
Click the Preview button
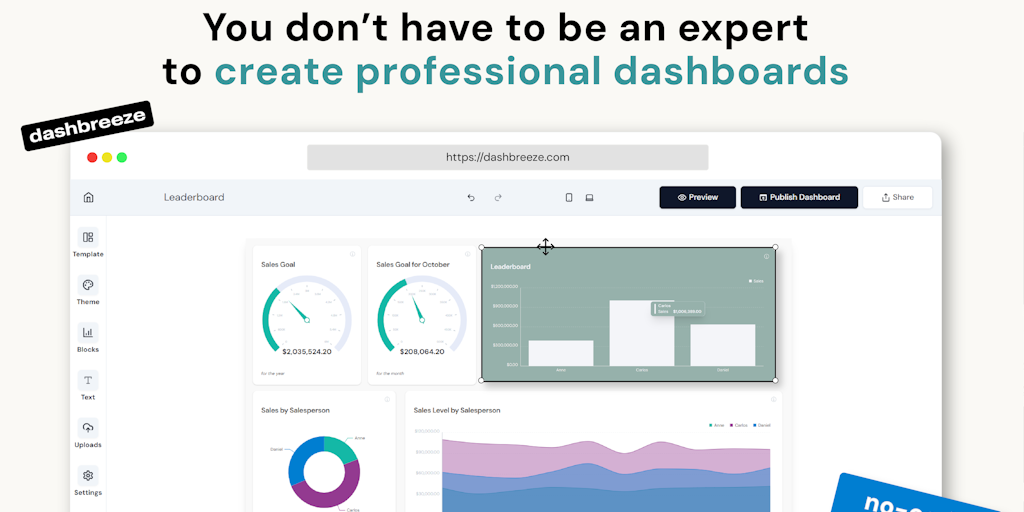(x=697, y=197)
